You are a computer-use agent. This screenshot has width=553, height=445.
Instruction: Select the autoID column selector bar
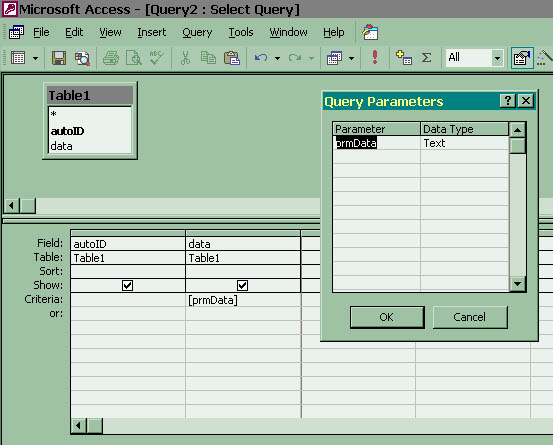[x=128, y=233]
